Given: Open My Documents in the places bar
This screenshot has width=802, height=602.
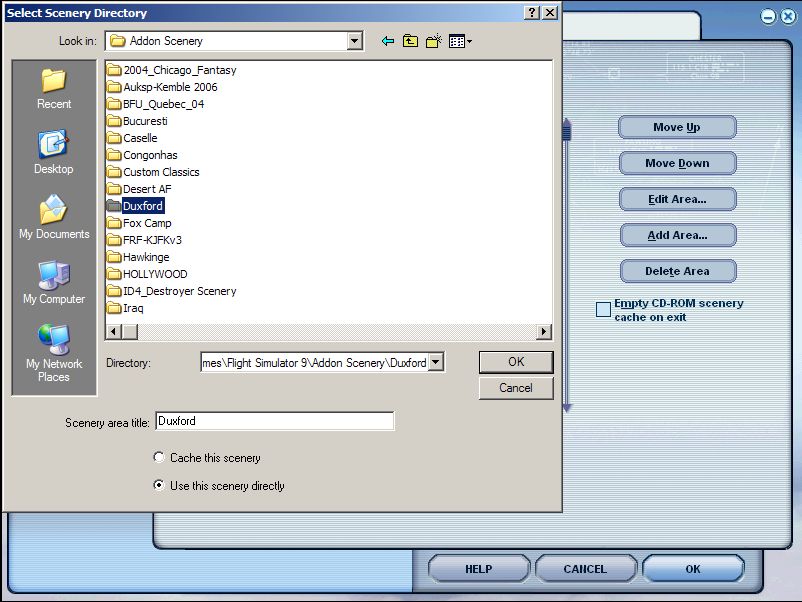Looking at the screenshot, I should coord(54,218).
